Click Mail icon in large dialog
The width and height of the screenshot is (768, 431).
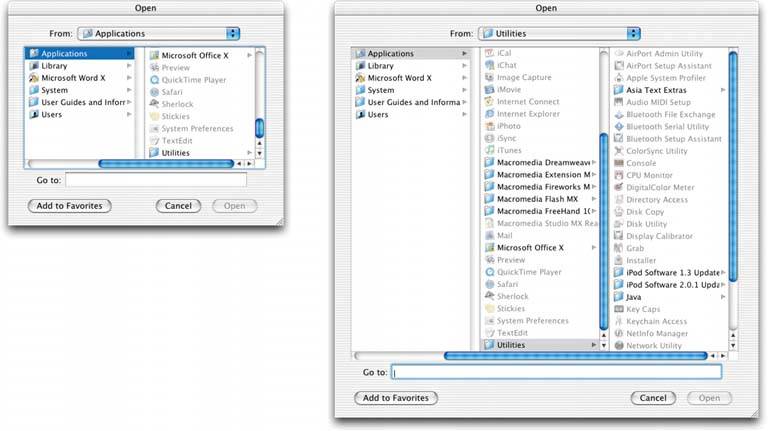coord(489,236)
